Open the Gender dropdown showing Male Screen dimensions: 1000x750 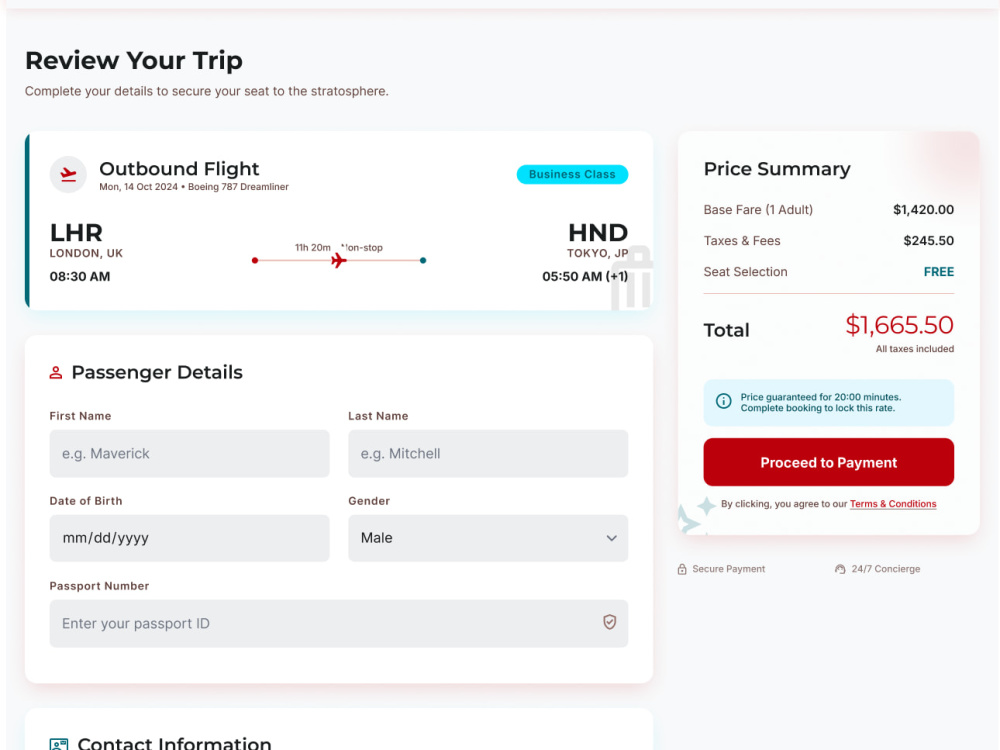488,538
